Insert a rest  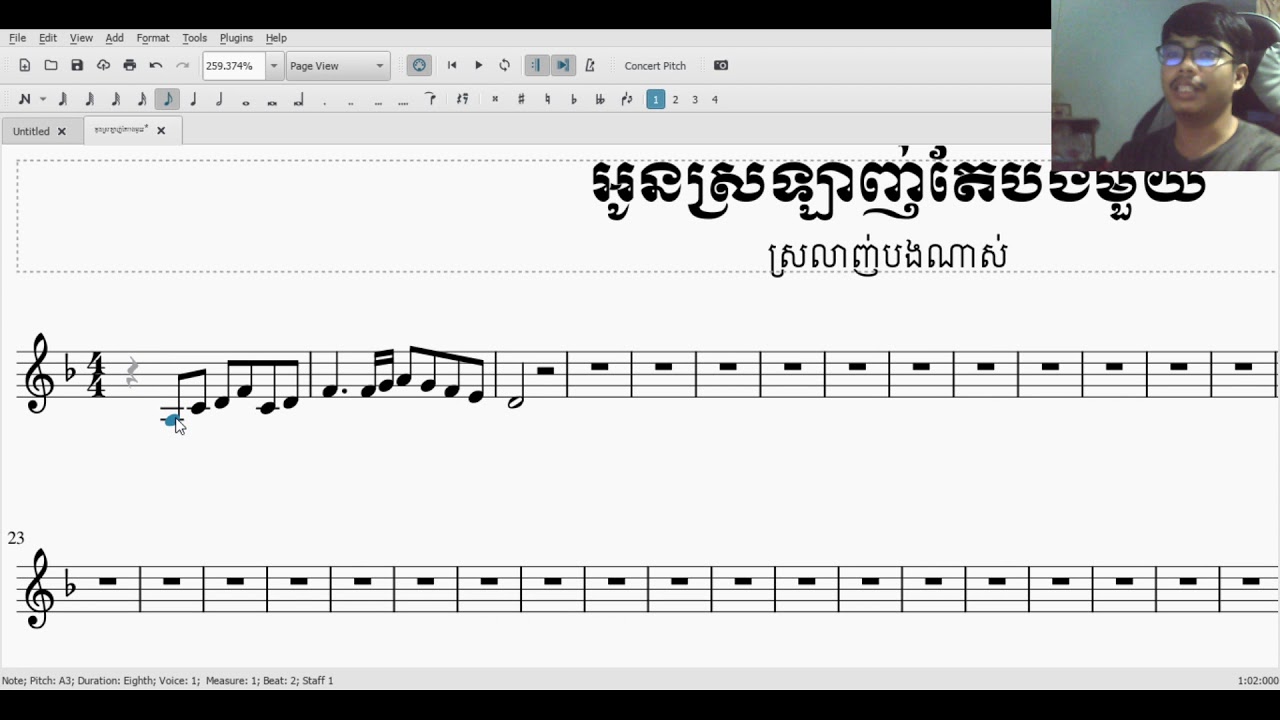pyautogui.click(x=462, y=100)
